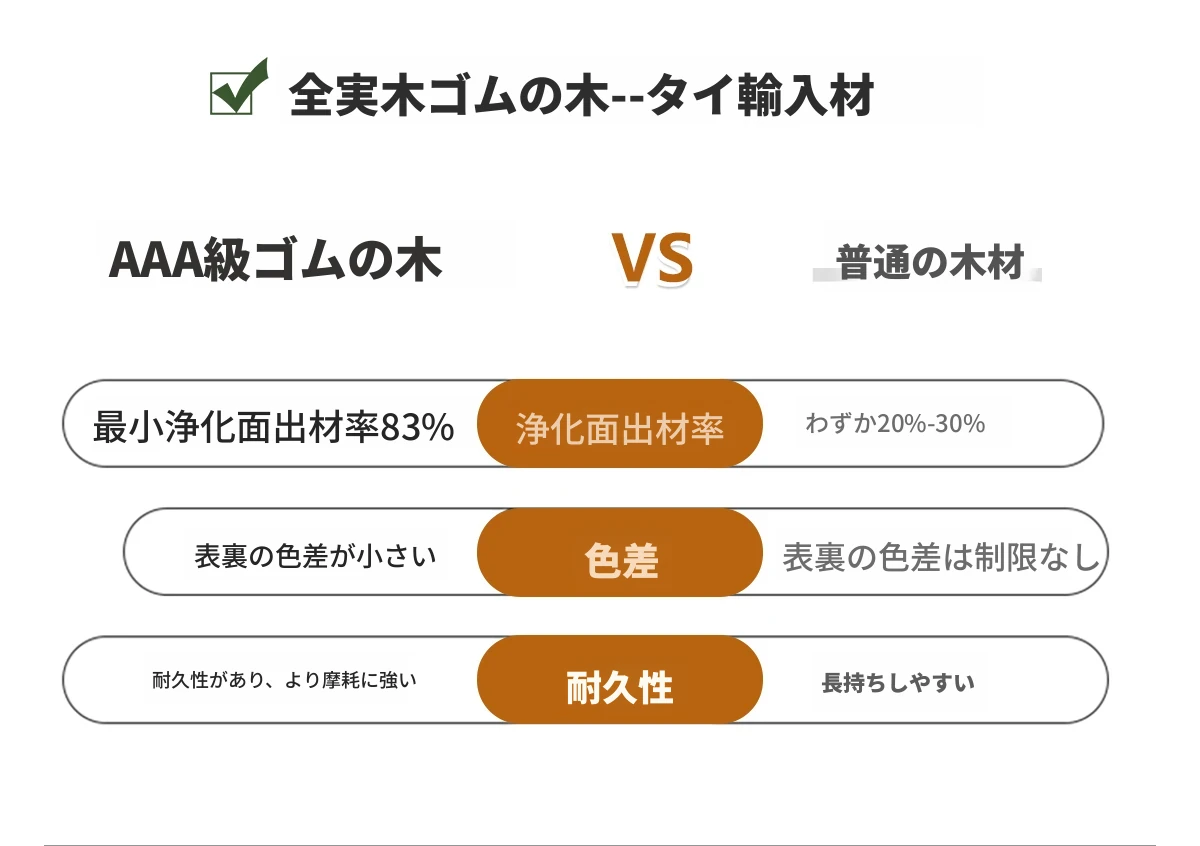Click the orange 耐久性 pill
The width and height of the screenshot is (1200, 846).
(x=620, y=680)
